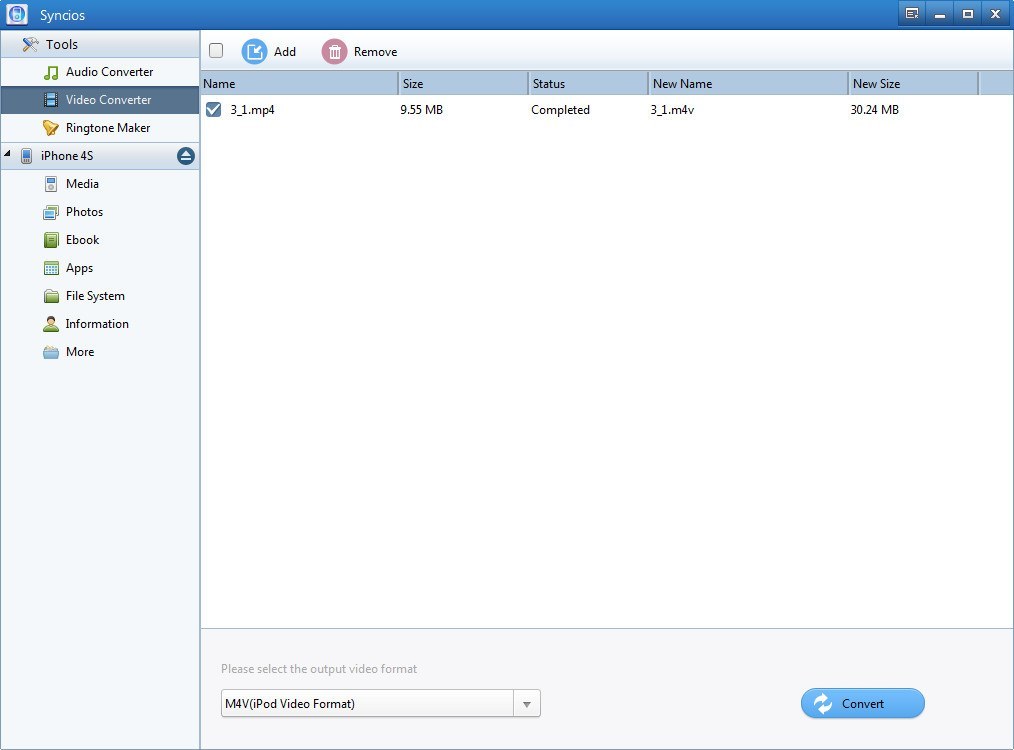Open the device File System
1014x750 pixels.
tap(94, 295)
